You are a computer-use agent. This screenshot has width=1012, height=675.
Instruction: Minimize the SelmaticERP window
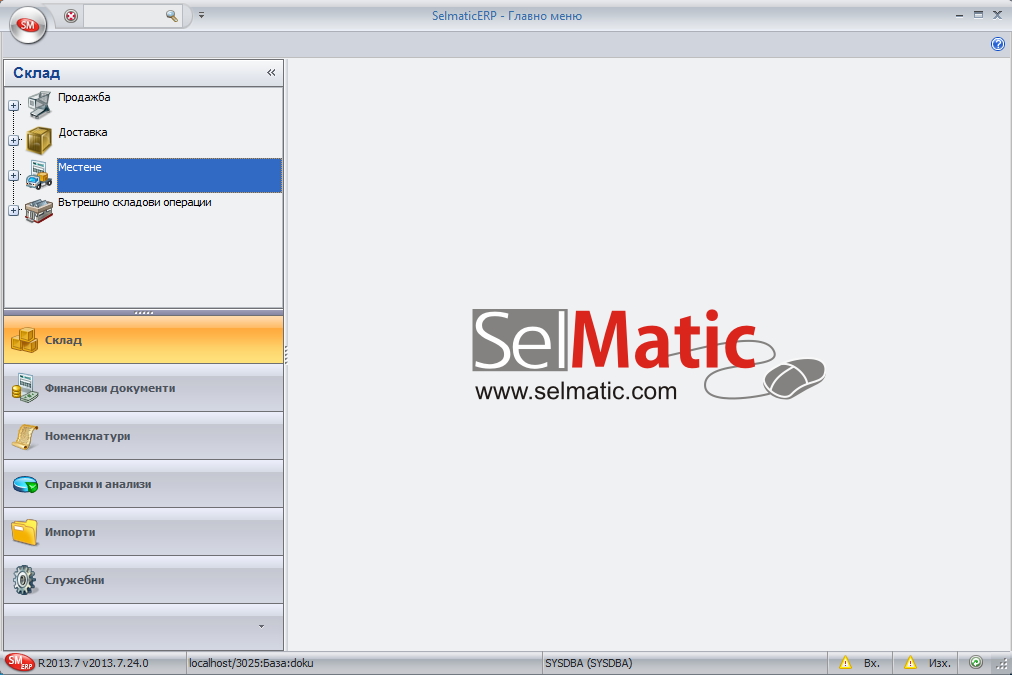(960, 15)
